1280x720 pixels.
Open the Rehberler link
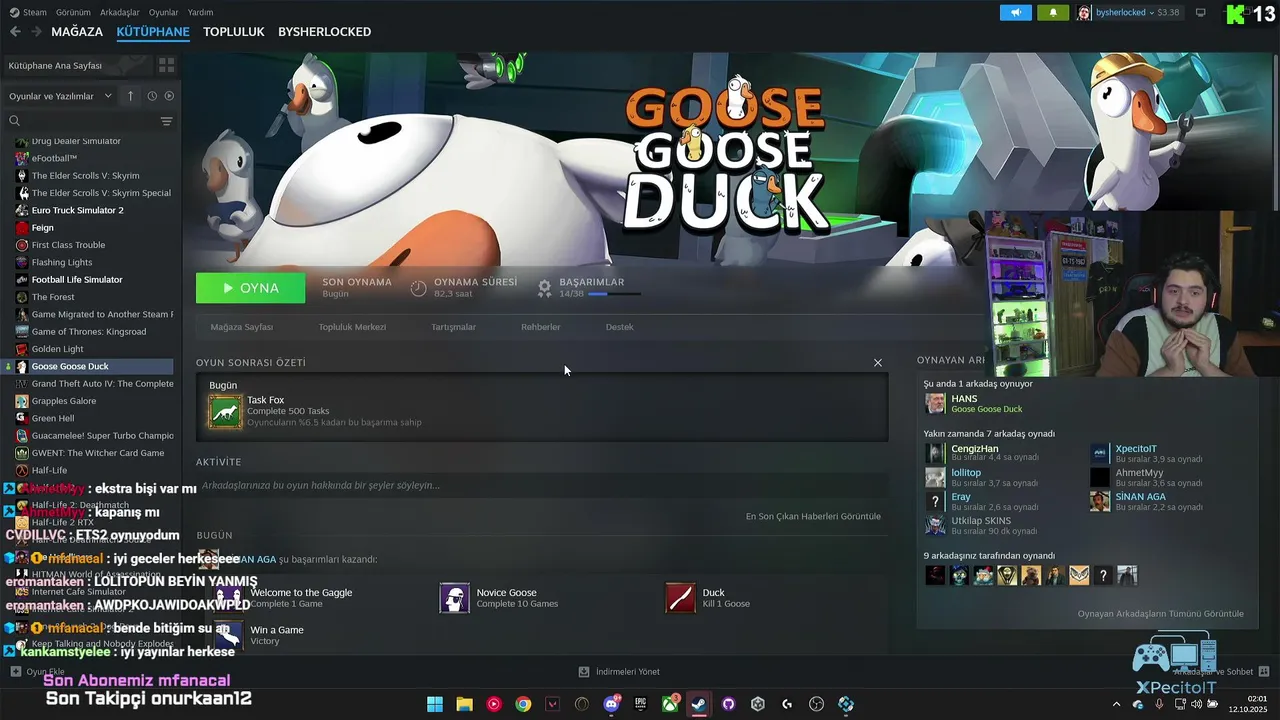coord(540,327)
